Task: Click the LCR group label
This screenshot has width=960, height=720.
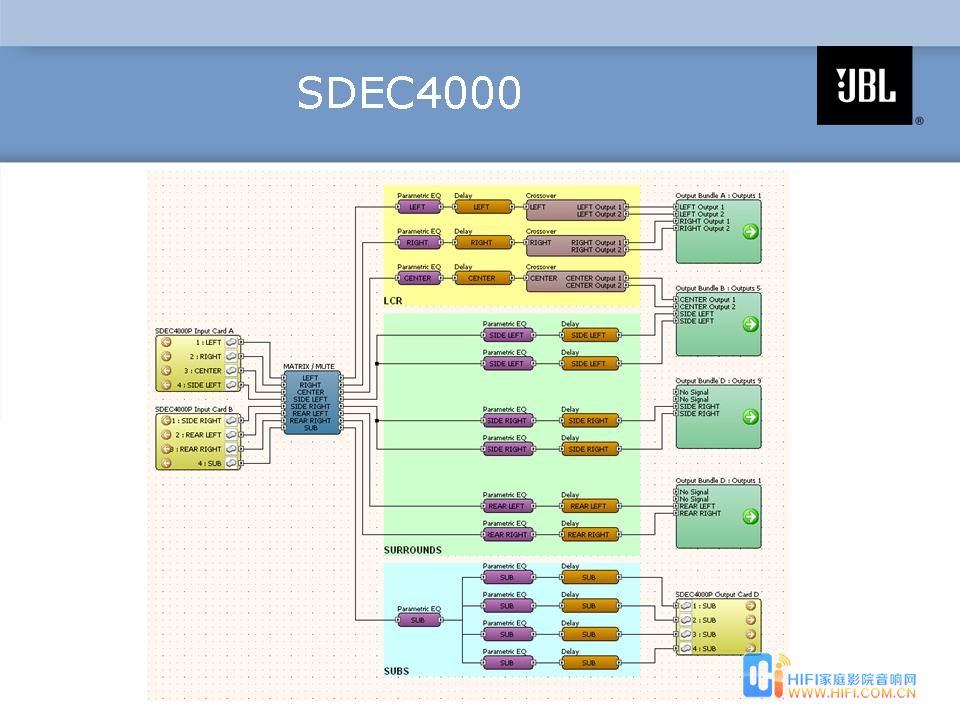Action: (x=393, y=300)
